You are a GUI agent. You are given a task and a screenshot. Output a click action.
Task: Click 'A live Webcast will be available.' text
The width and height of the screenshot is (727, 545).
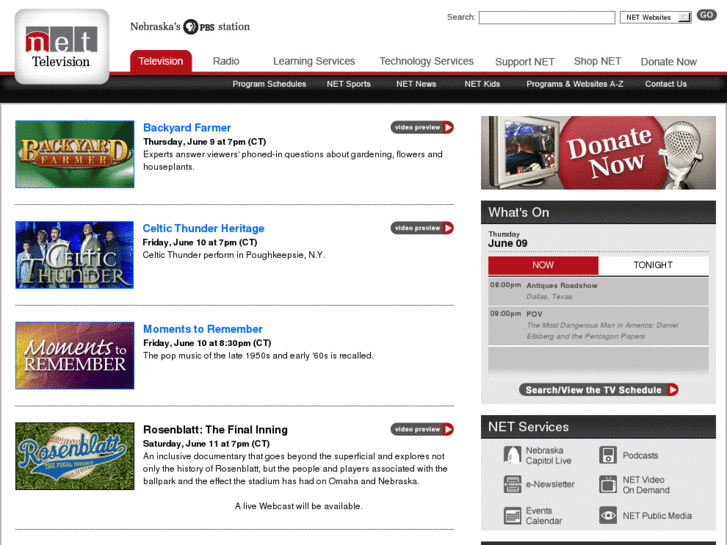pos(299,506)
